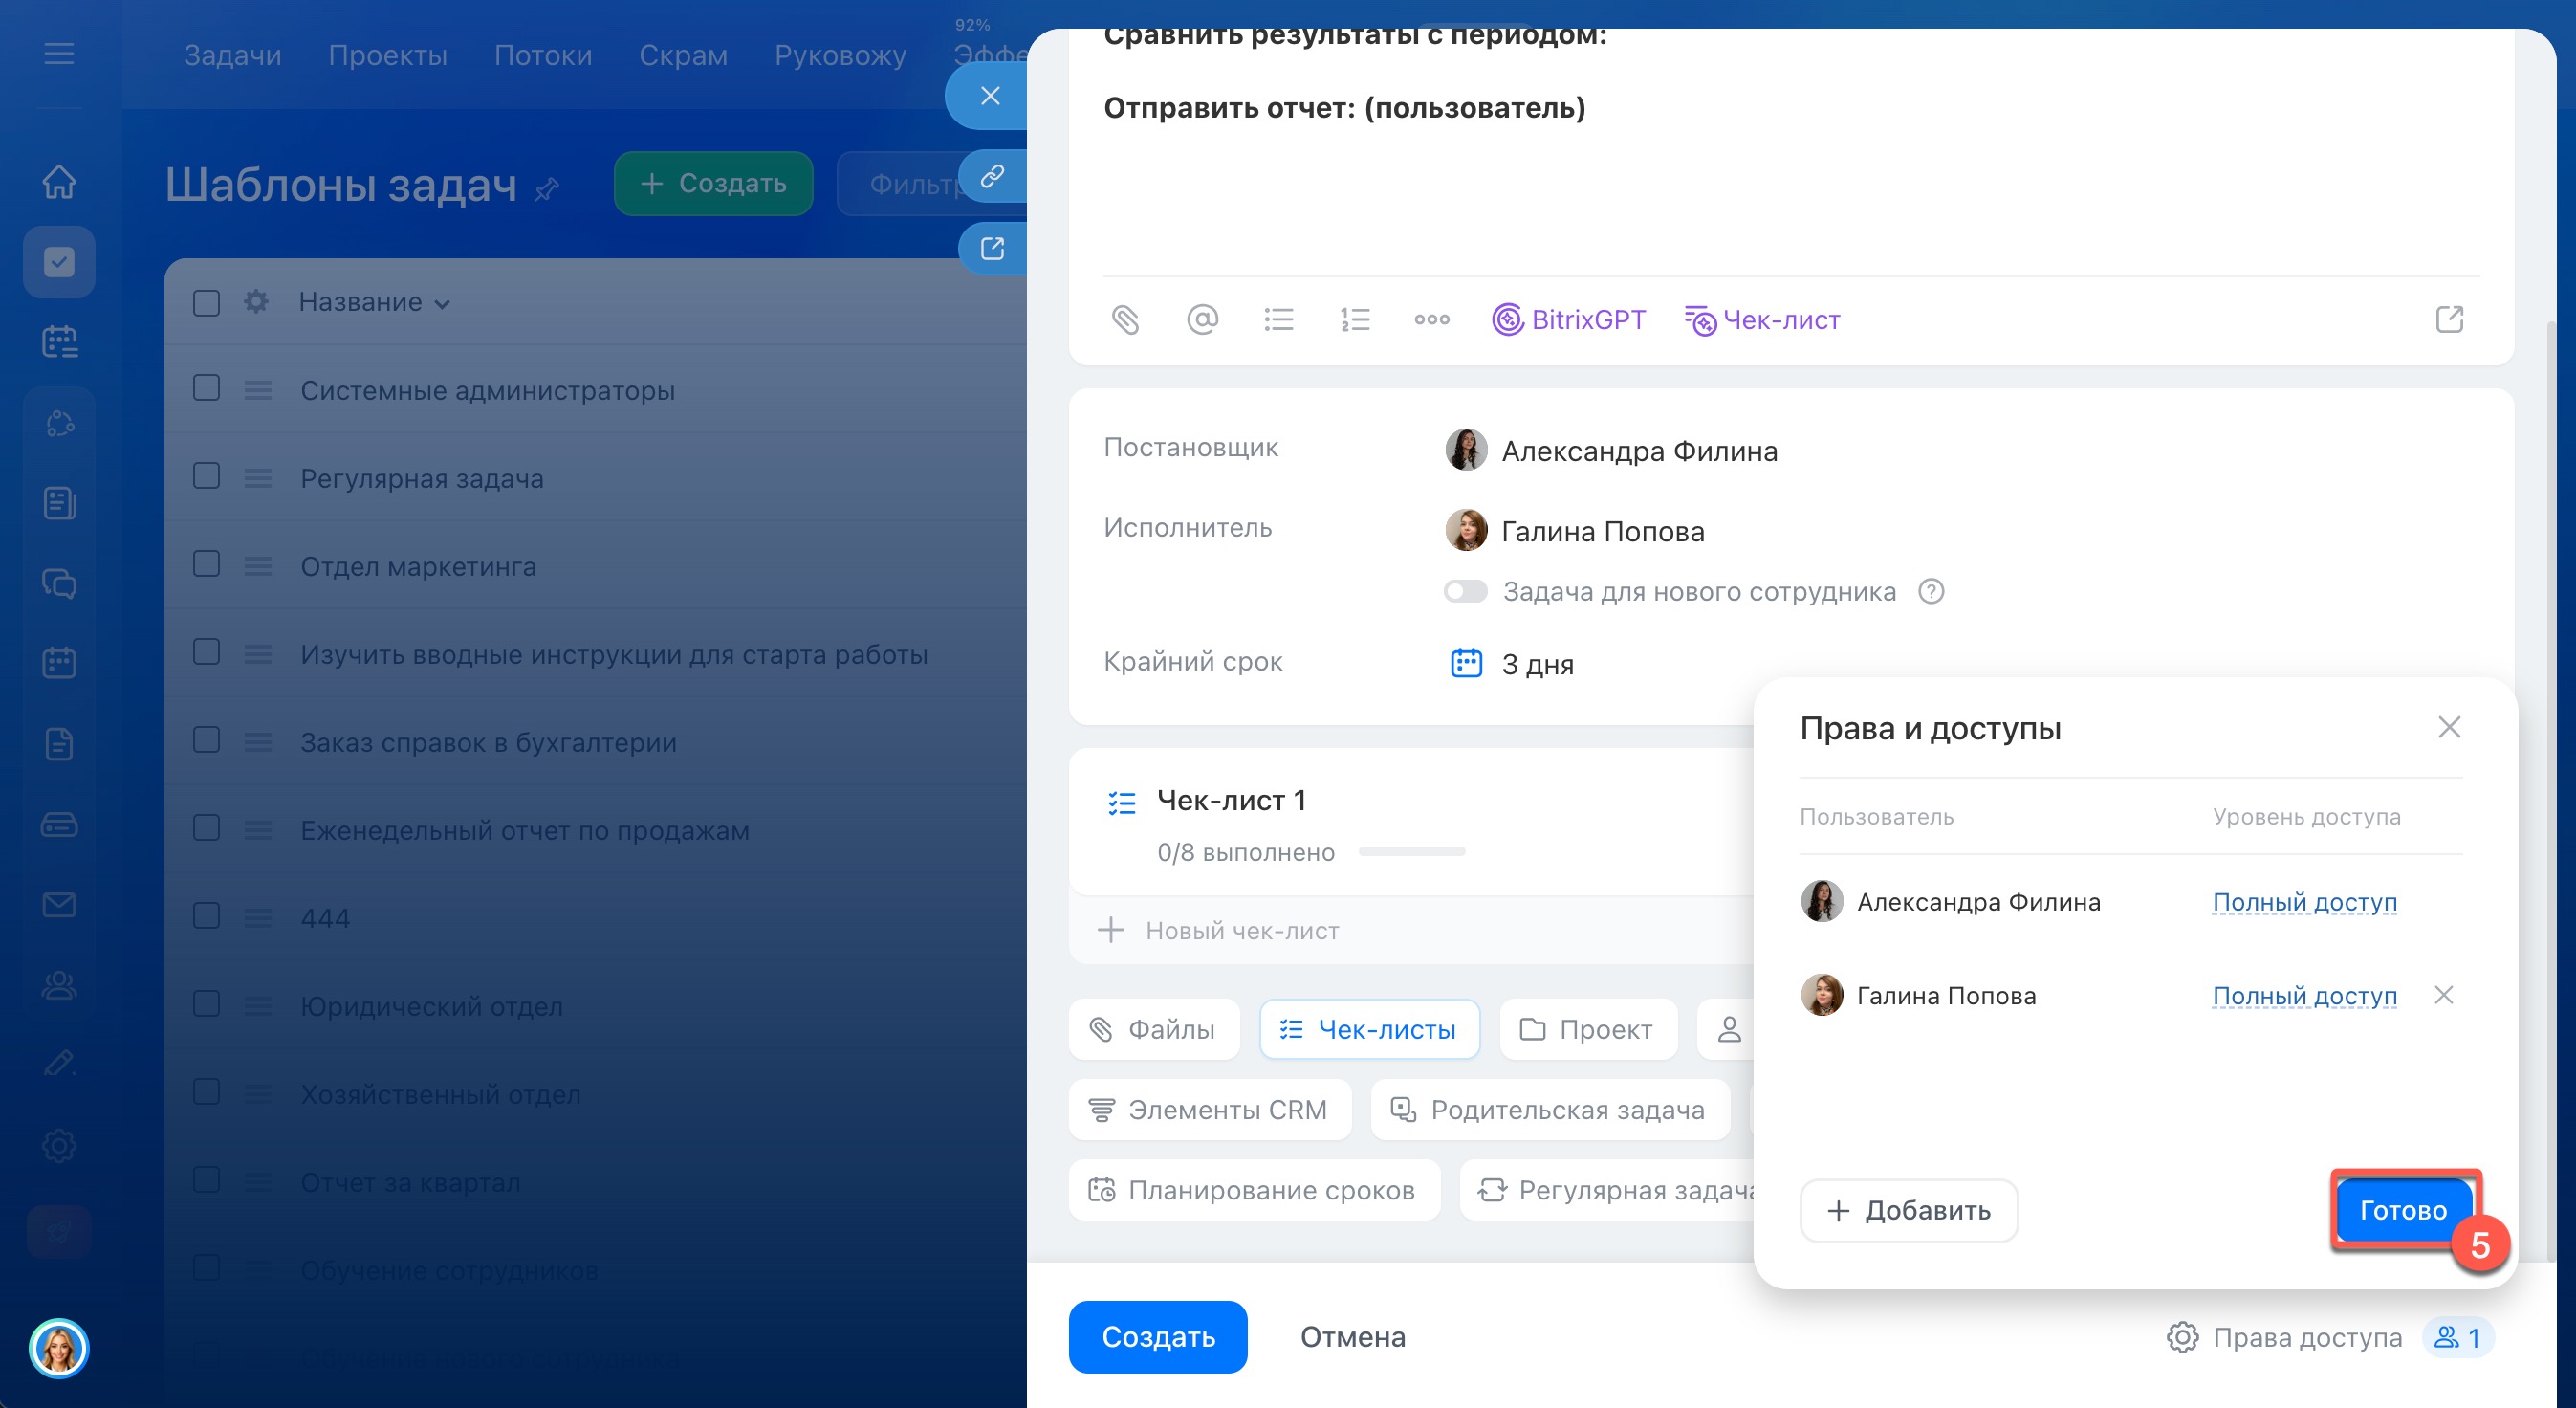Click Добавить to add a user

(x=1908, y=1210)
